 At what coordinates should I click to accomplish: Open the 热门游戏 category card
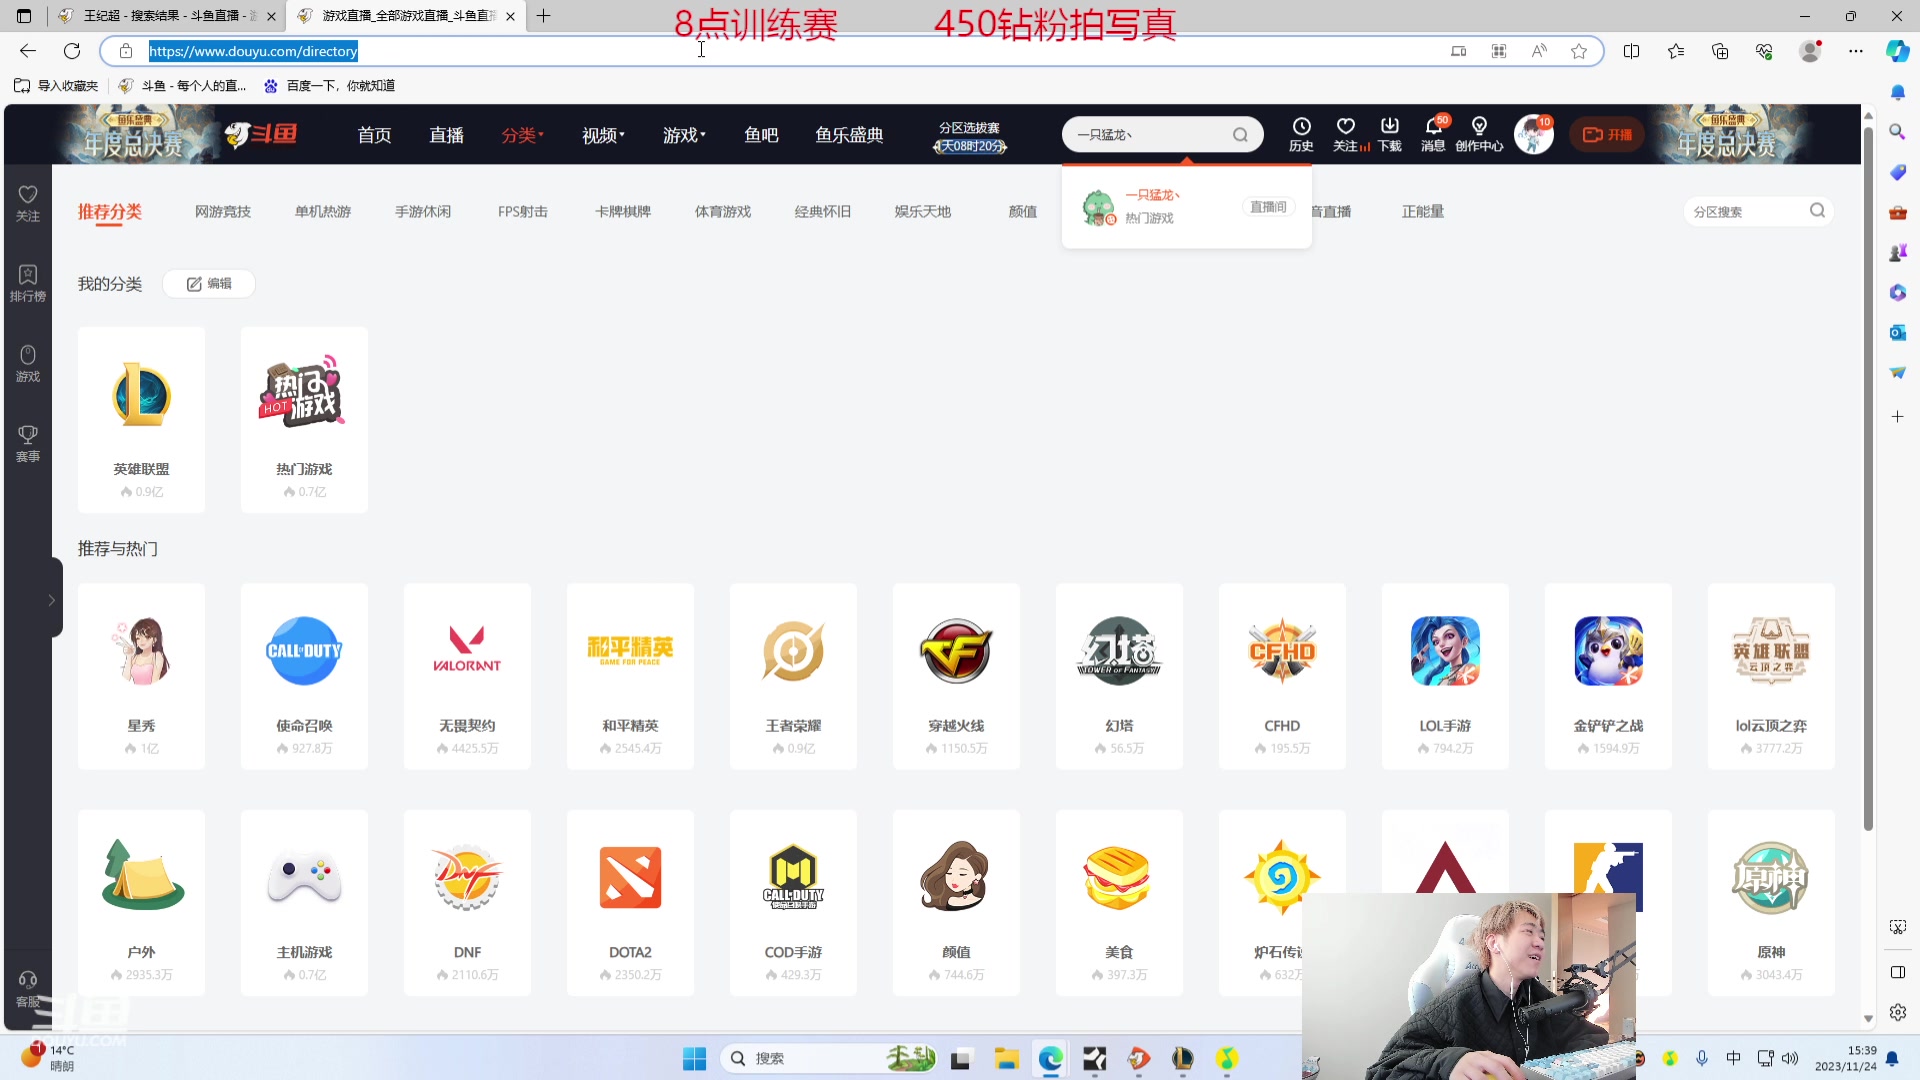(304, 419)
